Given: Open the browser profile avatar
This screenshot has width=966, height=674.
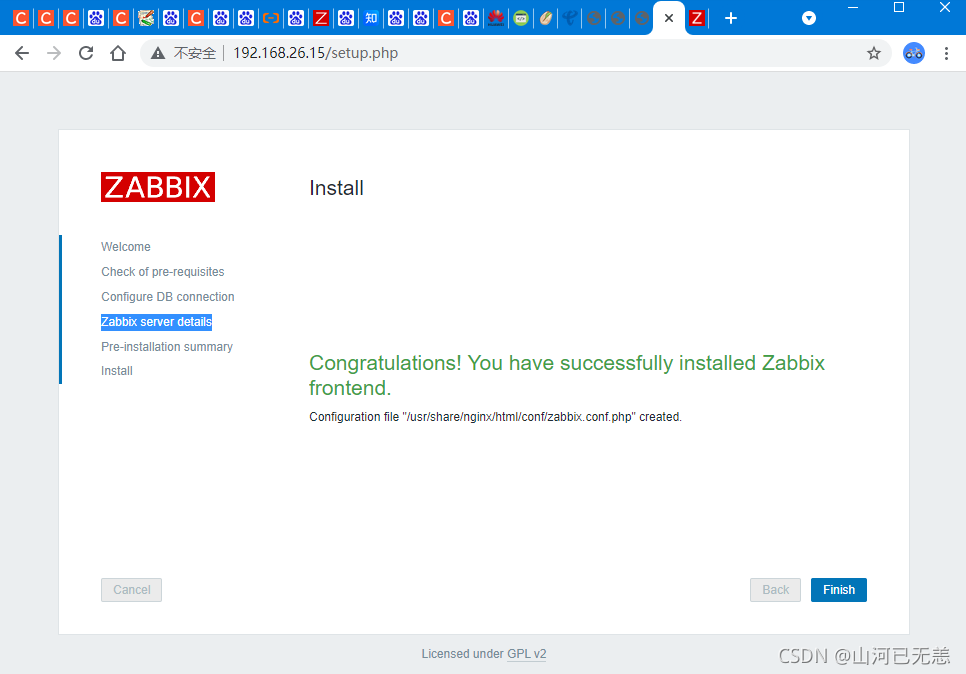Looking at the screenshot, I should point(914,53).
